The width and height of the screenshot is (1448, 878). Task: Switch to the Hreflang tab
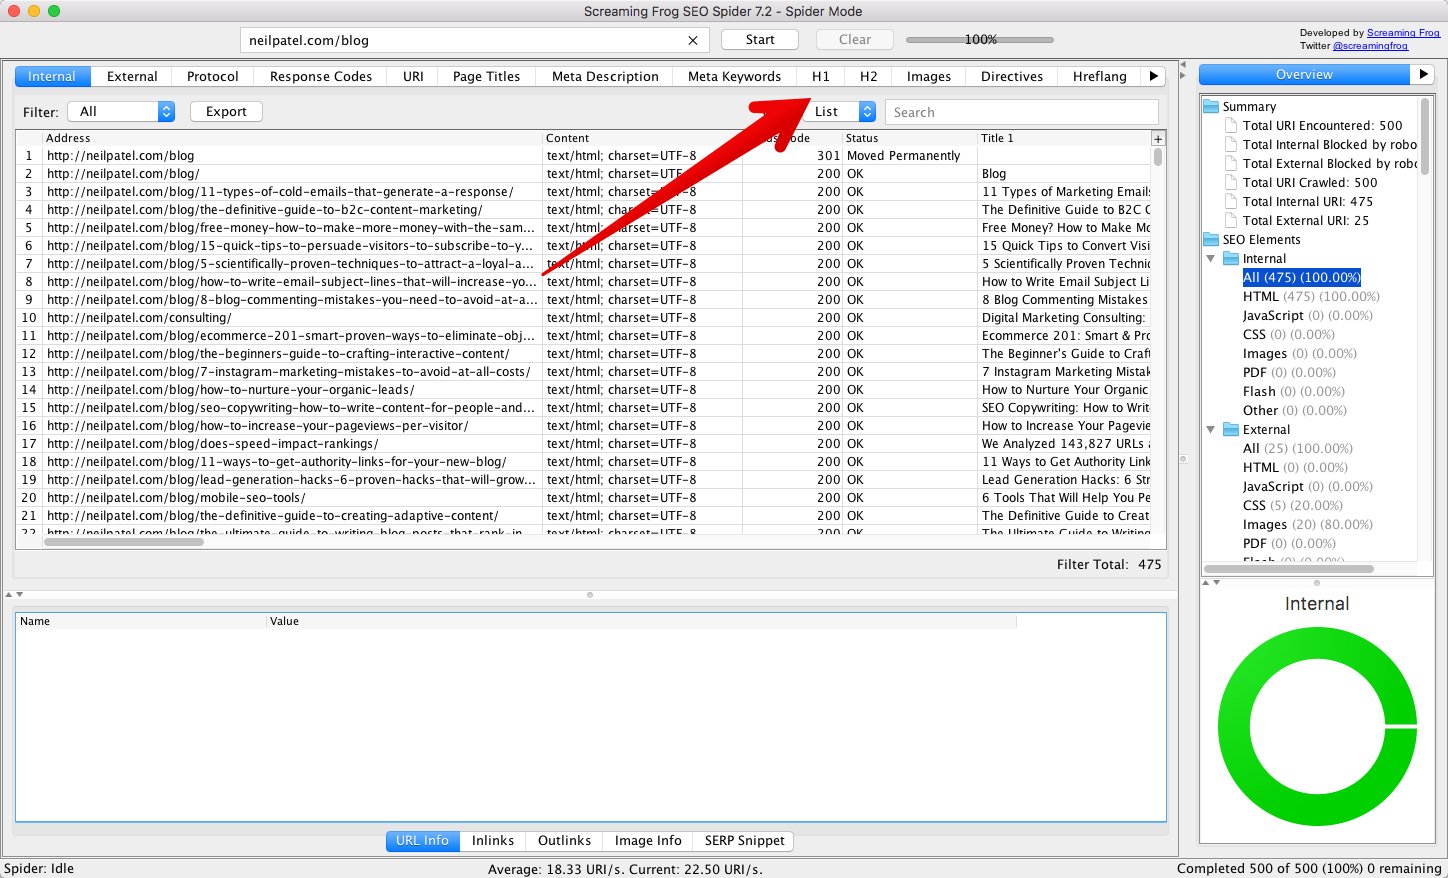[x=1100, y=76]
